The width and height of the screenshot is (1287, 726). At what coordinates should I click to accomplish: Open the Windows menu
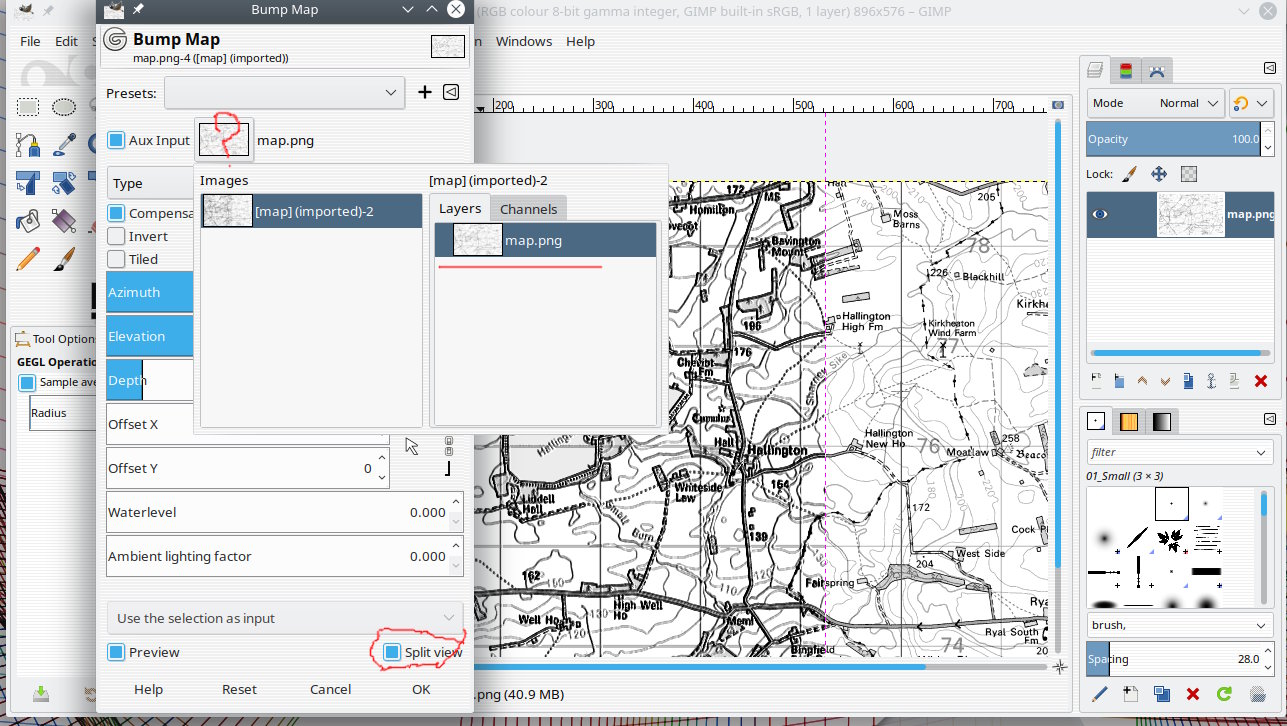pyautogui.click(x=523, y=41)
